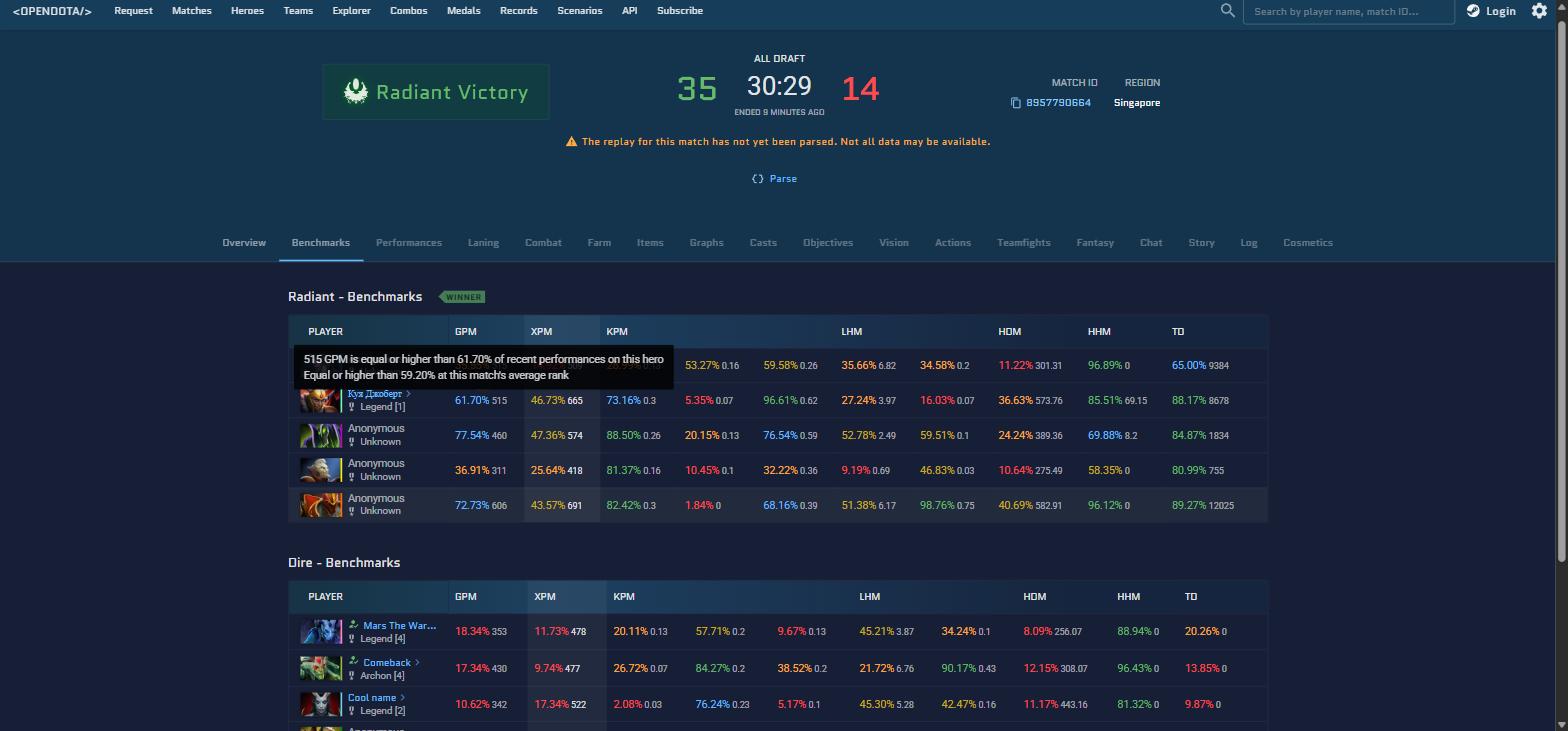Click the hero portrait next to Cool name
The image size is (1568, 731).
pyautogui.click(x=321, y=704)
